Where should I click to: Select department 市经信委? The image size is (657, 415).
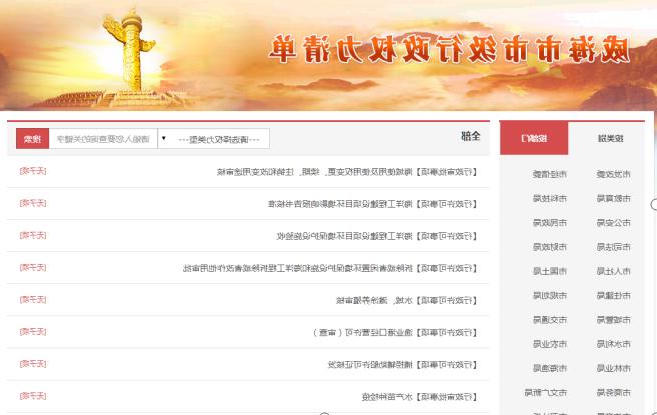(x=550, y=174)
